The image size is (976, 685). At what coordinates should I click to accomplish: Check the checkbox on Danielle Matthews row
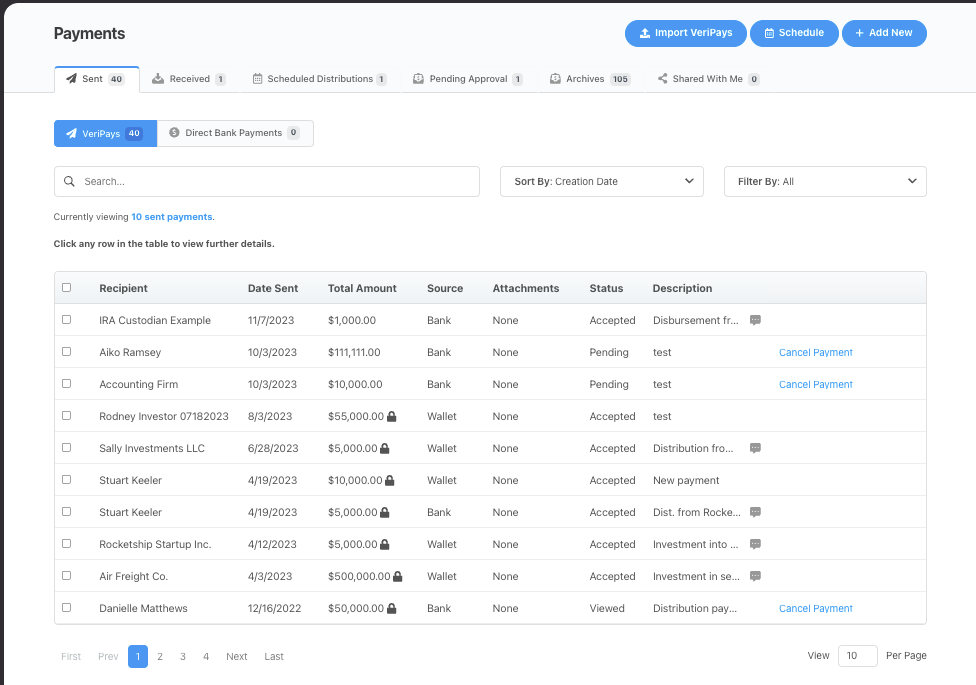[66, 608]
